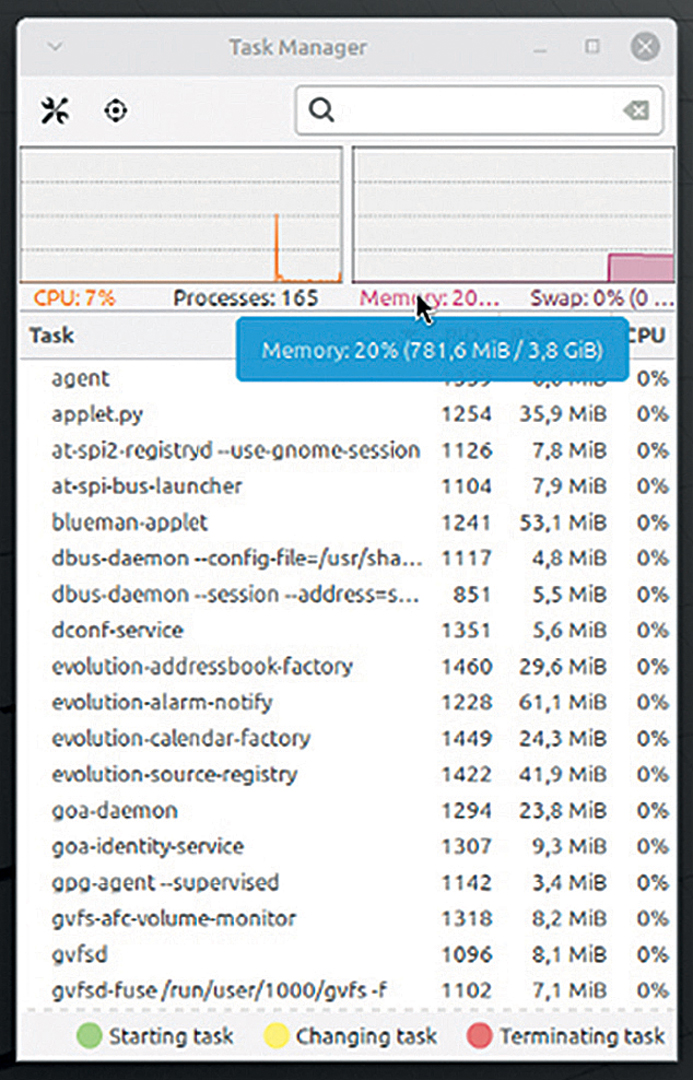Sort processes by the Task column header
693x1080 pixels.
pos(52,335)
